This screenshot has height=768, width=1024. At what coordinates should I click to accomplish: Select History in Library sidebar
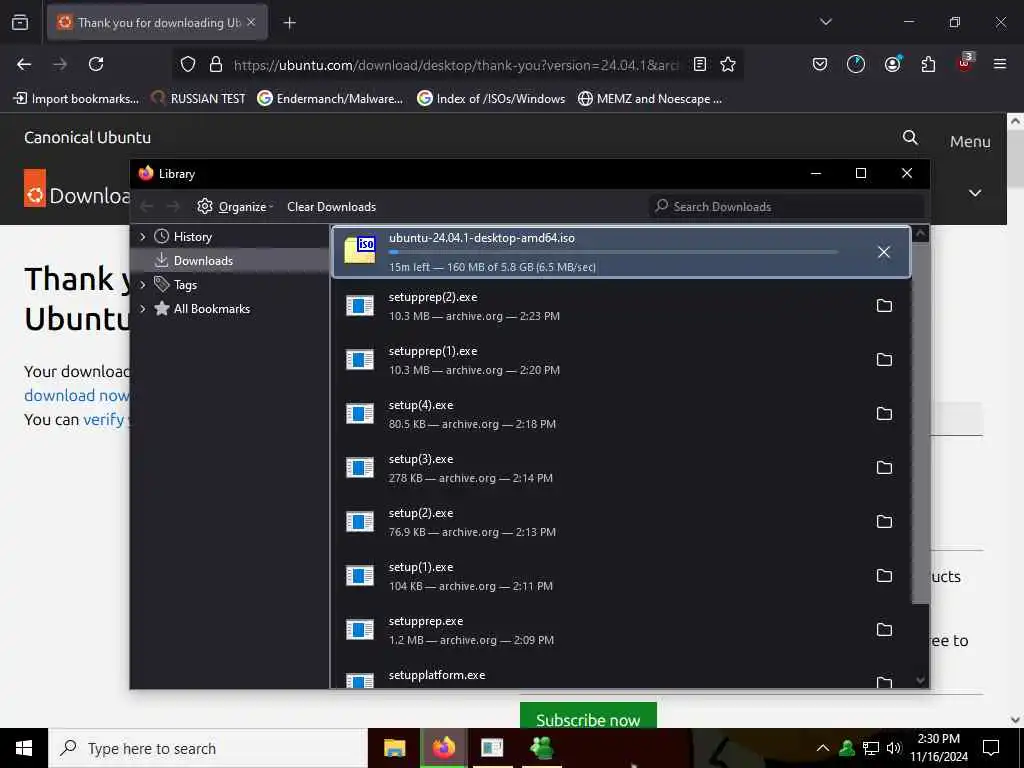[193, 236]
